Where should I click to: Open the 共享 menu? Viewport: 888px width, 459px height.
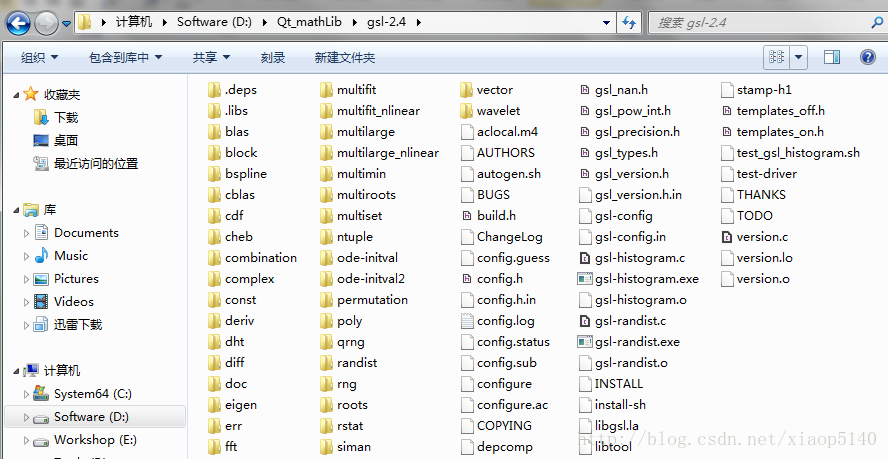pyautogui.click(x=211, y=57)
